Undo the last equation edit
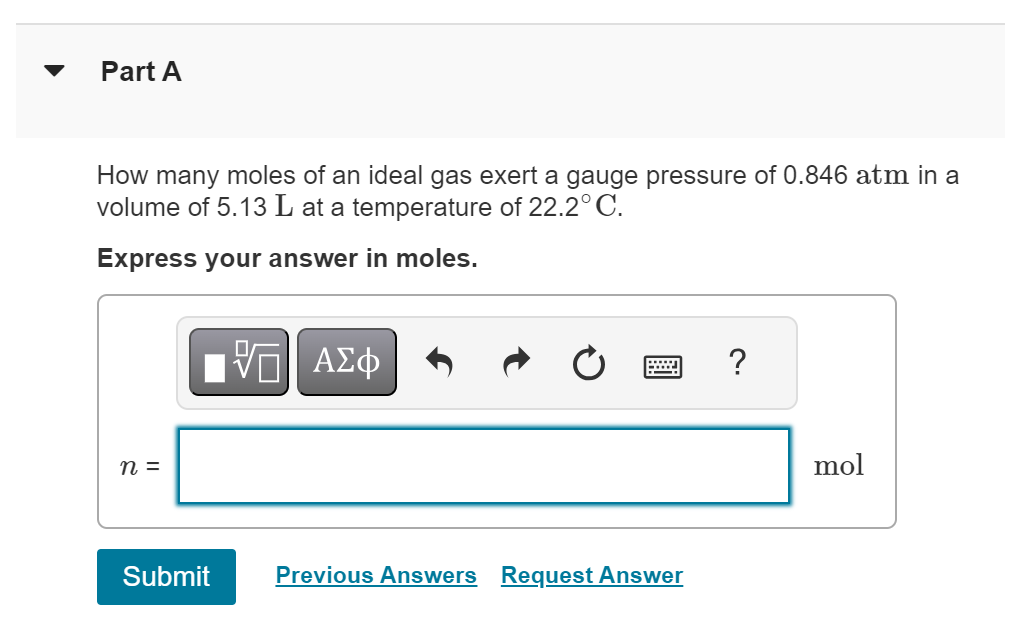Image resolution: width=1027 pixels, height=625 pixels. (x=441, y=362)
